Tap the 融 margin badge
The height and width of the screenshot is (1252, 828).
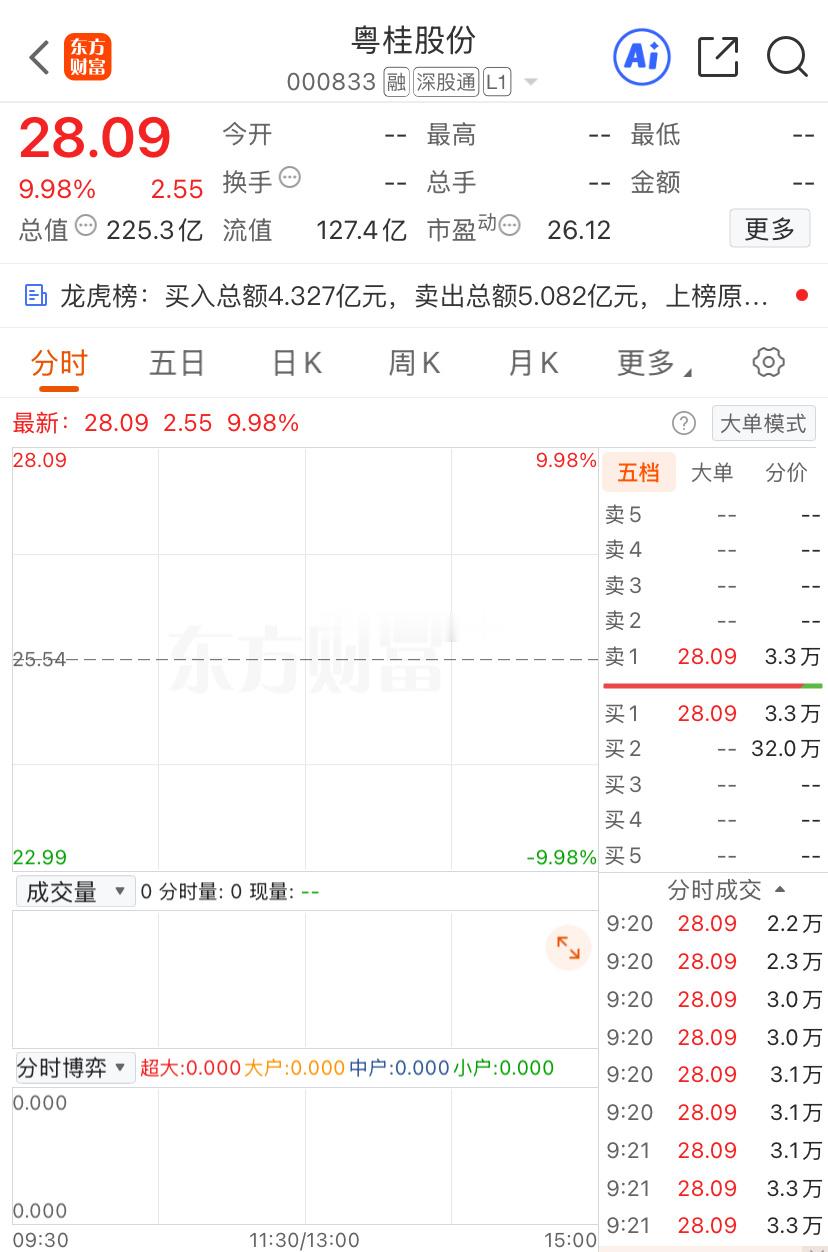pos(396,82)
